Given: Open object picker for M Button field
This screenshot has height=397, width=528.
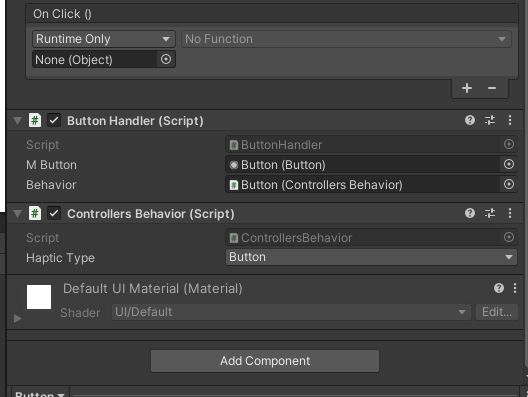Looking at the screenshot, I should click(x=509, y=165).
